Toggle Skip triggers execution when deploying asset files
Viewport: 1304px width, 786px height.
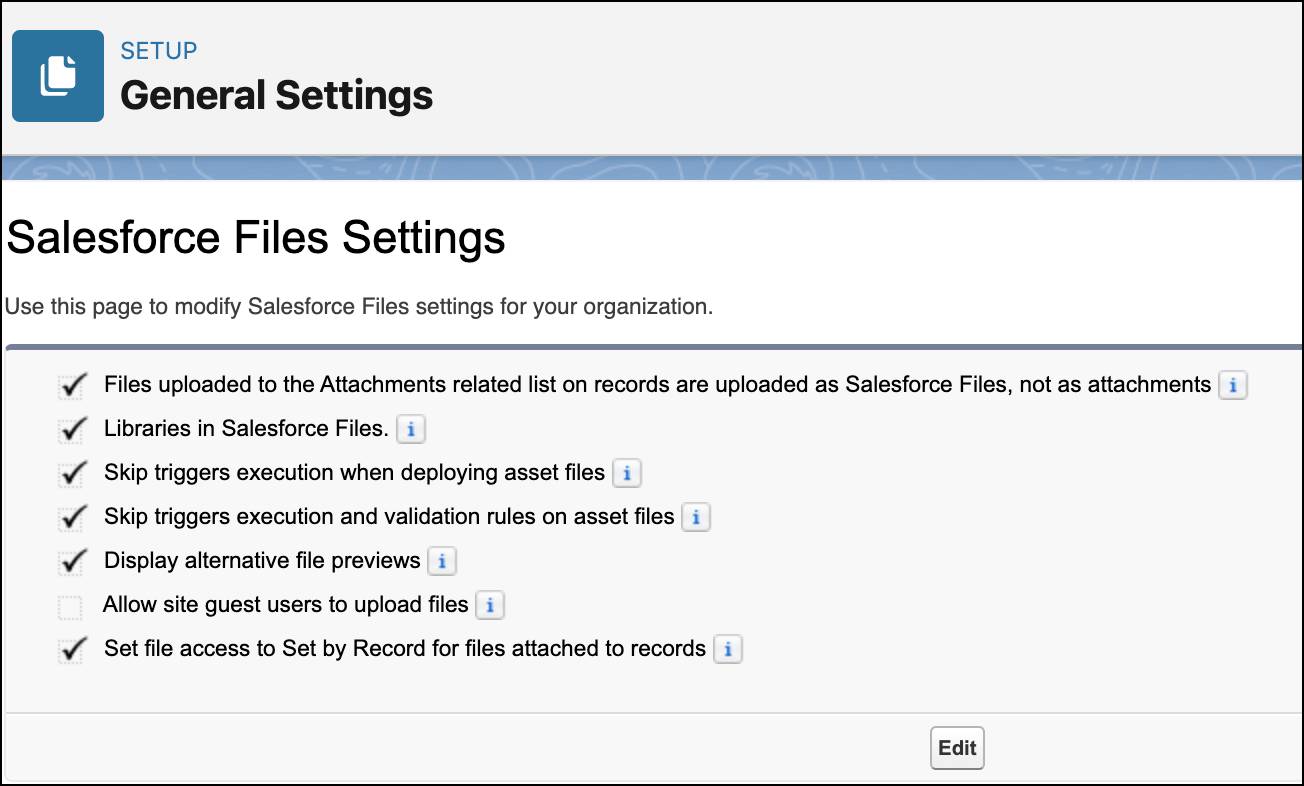click(x=71, y=474)
